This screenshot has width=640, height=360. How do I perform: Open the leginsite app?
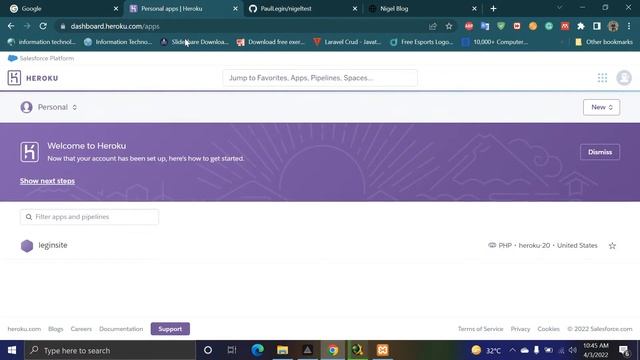53,245
